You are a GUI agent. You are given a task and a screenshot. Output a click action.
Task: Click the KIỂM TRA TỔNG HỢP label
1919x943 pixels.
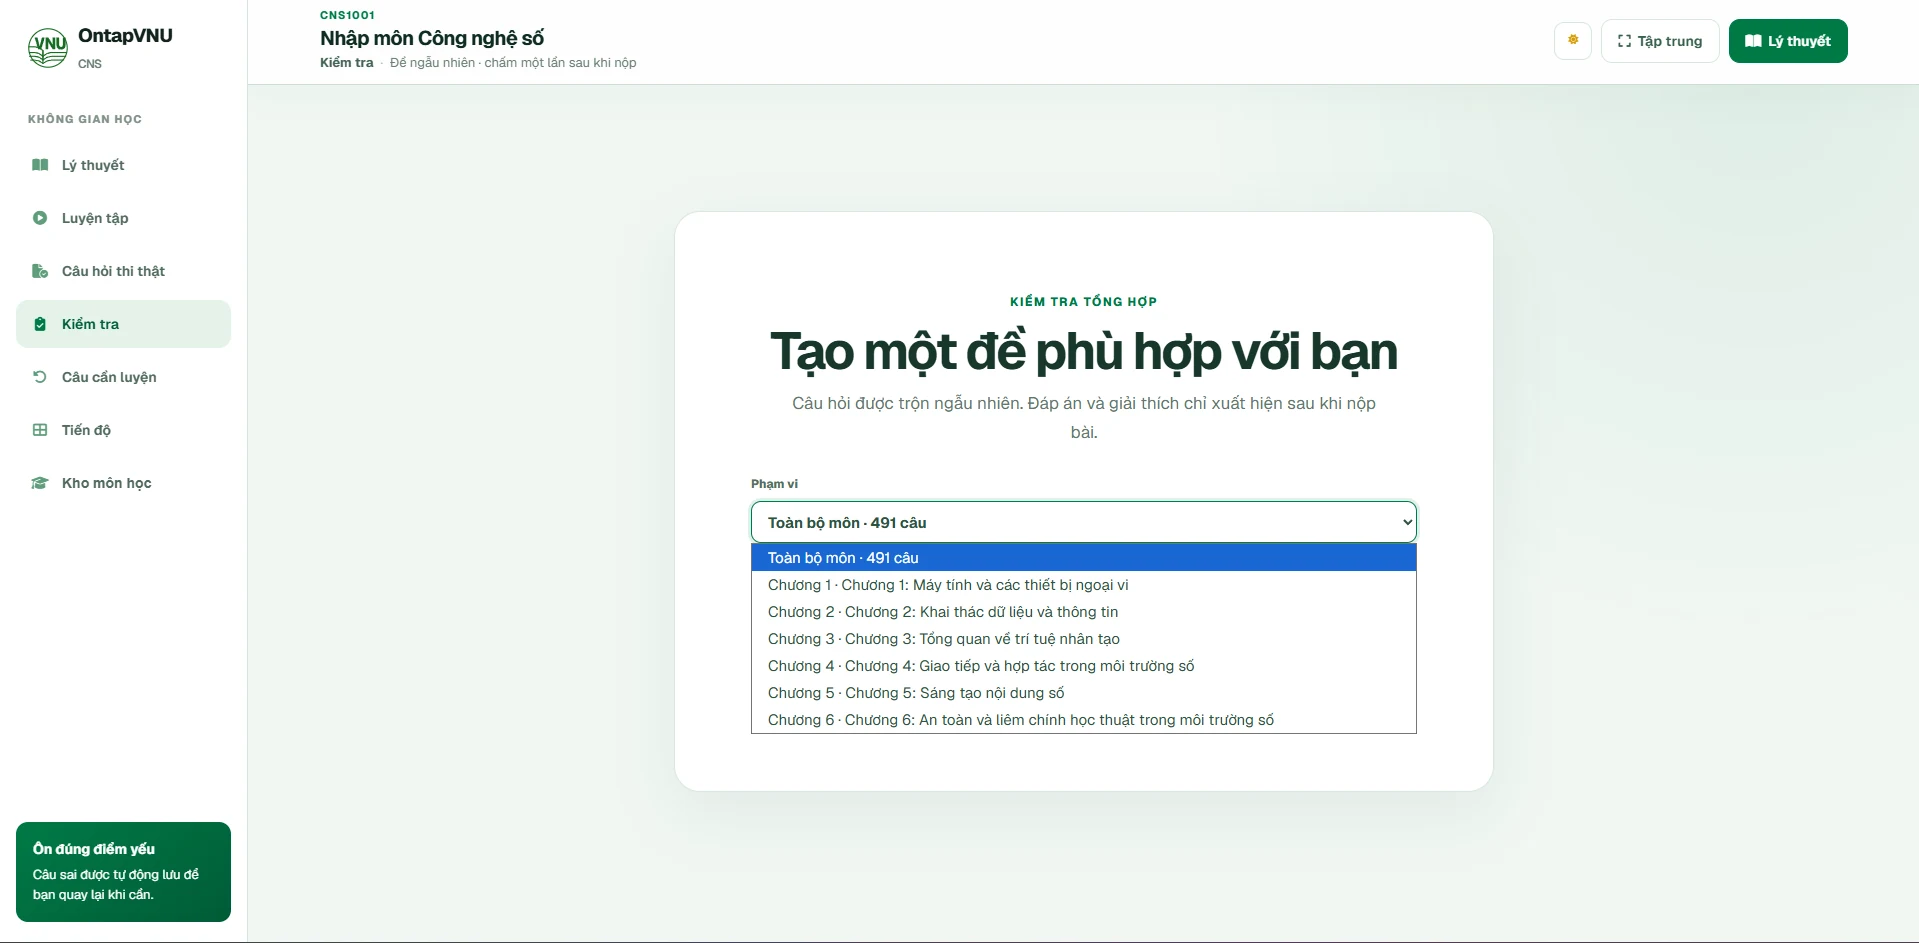pyautogui.click(x=1084, y=301)
